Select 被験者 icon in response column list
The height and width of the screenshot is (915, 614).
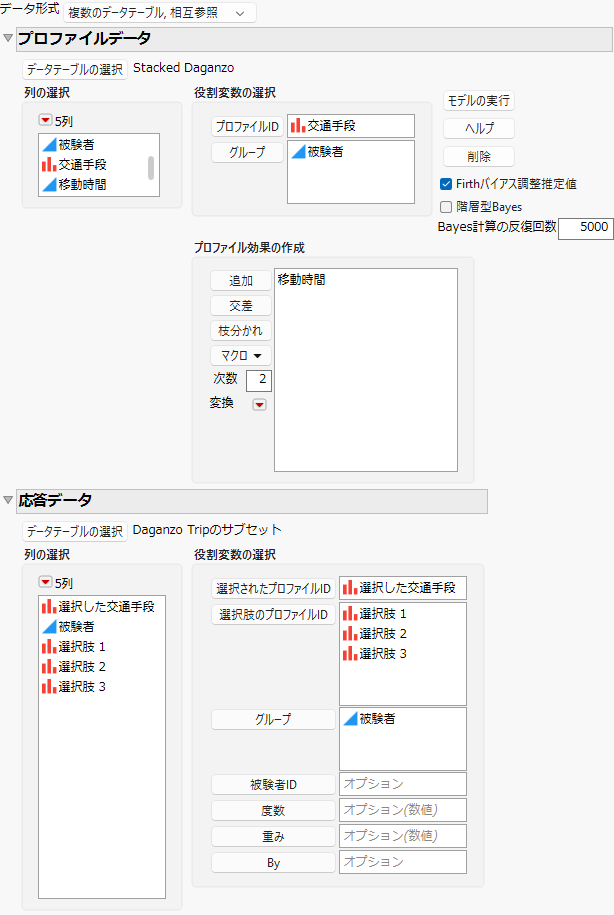pyautogui.click(x=49, y=627)
